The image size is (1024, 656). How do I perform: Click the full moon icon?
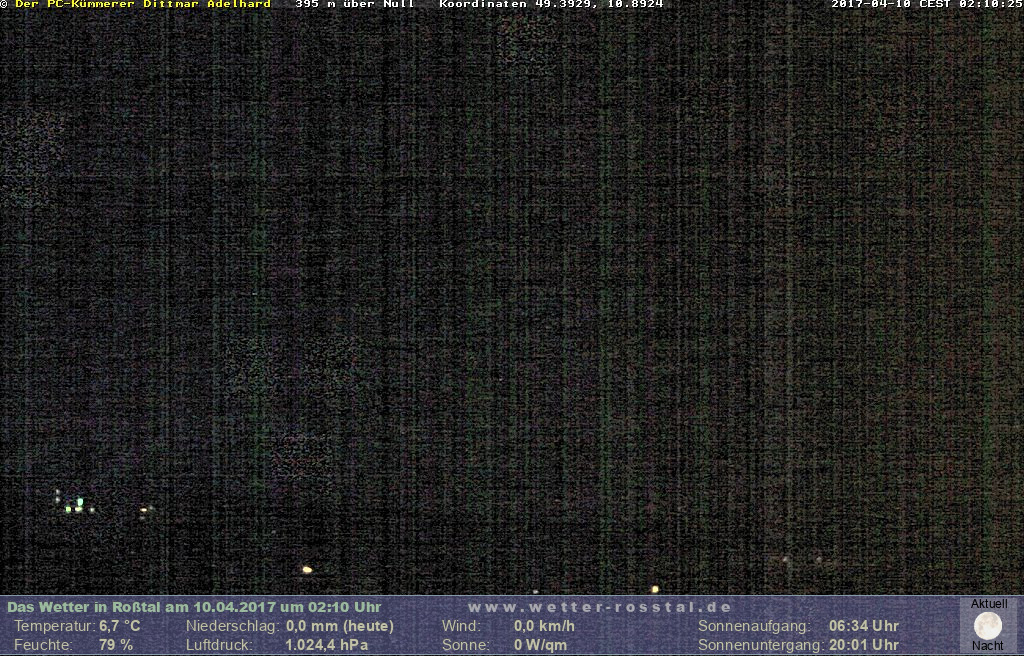click(x=987, y=626)
